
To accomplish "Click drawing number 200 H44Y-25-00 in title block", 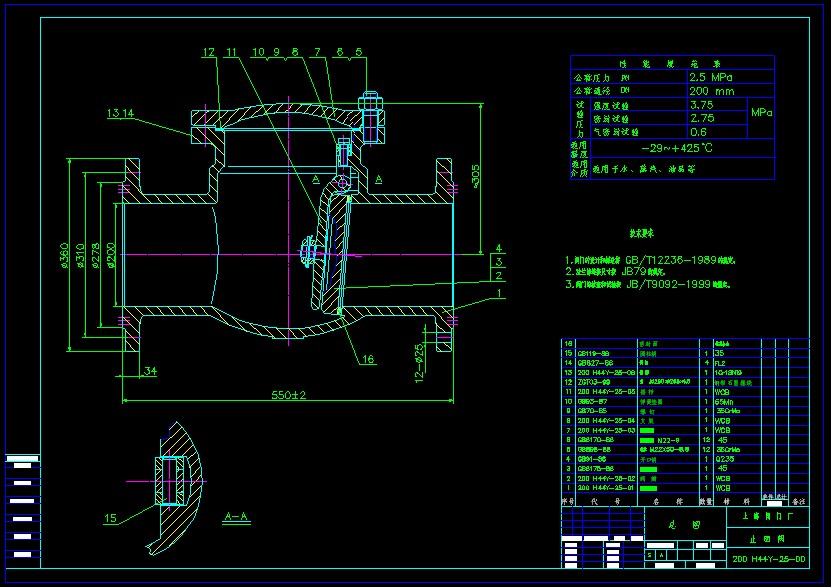I will pyautogui.click(x=768, y=559).
